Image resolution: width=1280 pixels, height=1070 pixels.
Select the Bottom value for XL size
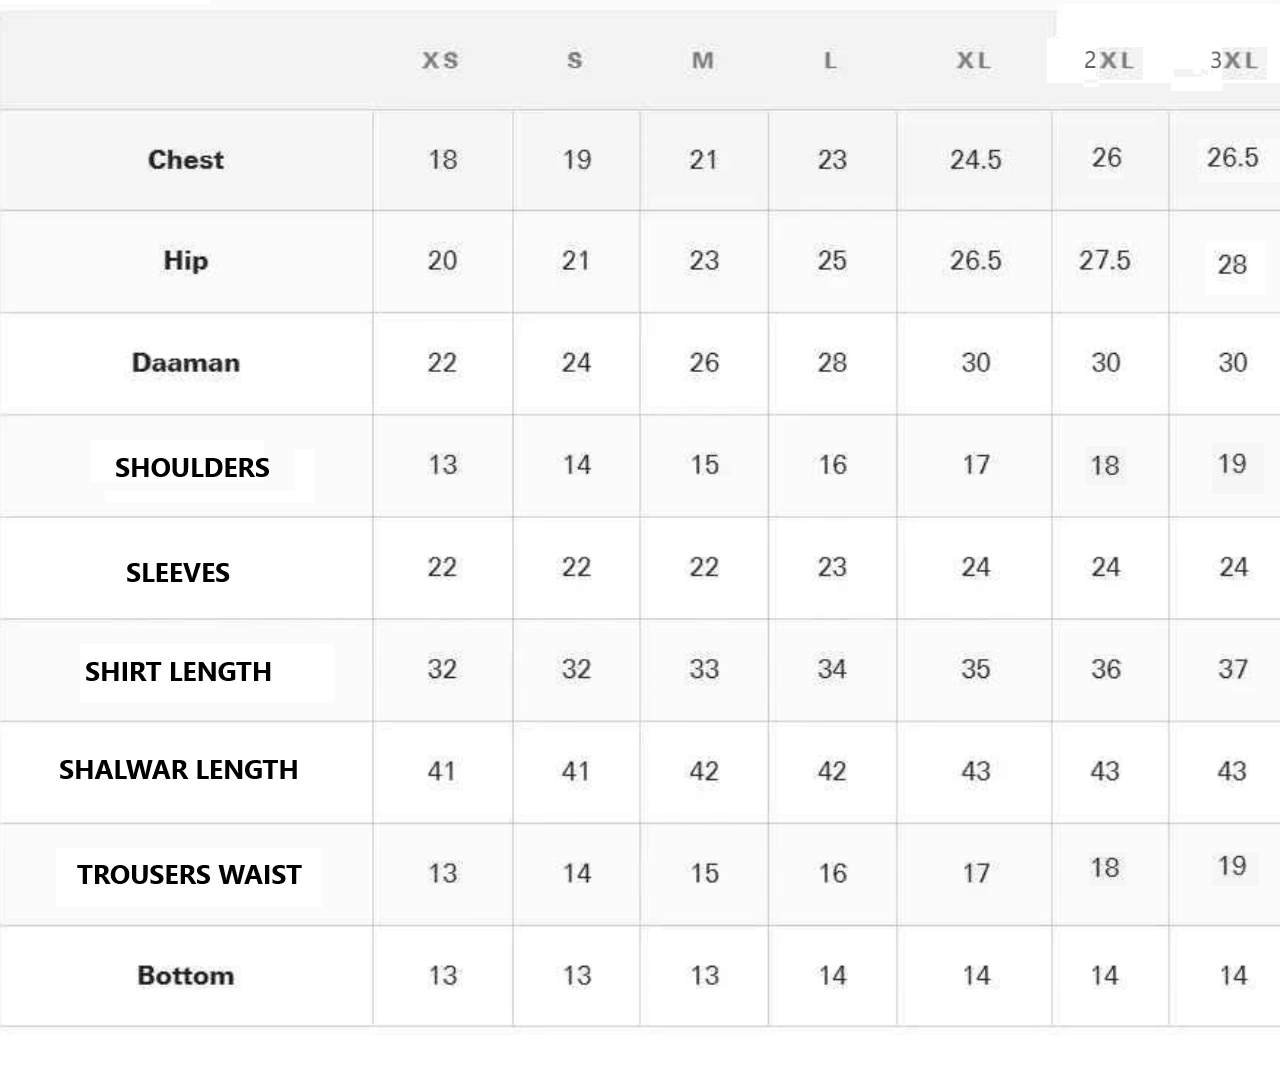click(x=976, y=976)
